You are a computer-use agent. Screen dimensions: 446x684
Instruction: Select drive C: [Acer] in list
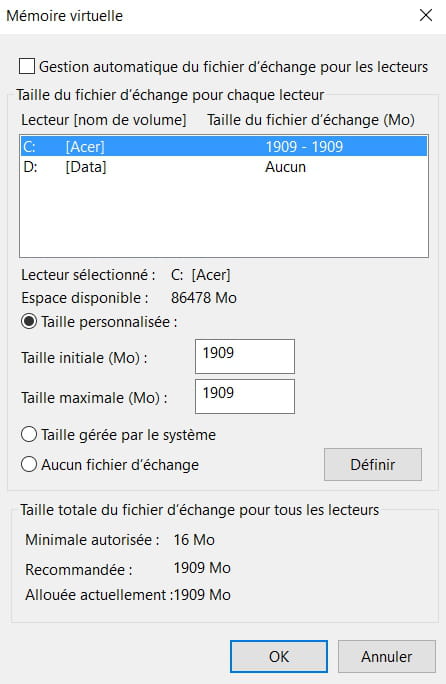pyautogui.click(x=224, y=146)
